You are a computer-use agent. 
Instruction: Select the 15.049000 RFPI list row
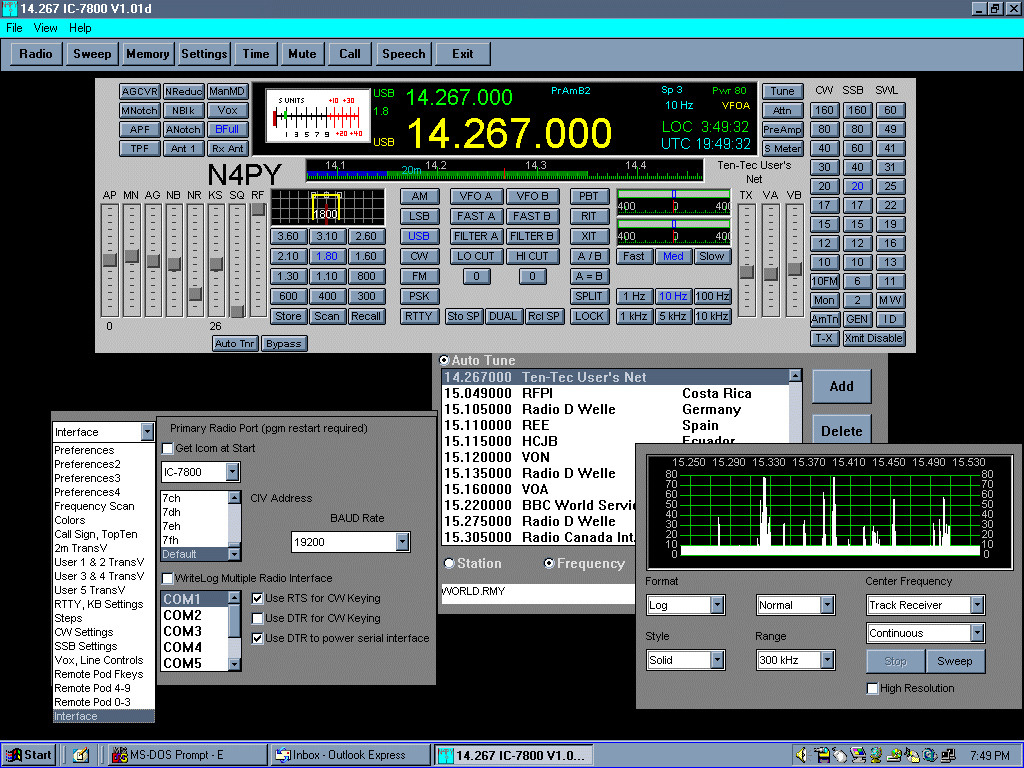tap(616, 393)
